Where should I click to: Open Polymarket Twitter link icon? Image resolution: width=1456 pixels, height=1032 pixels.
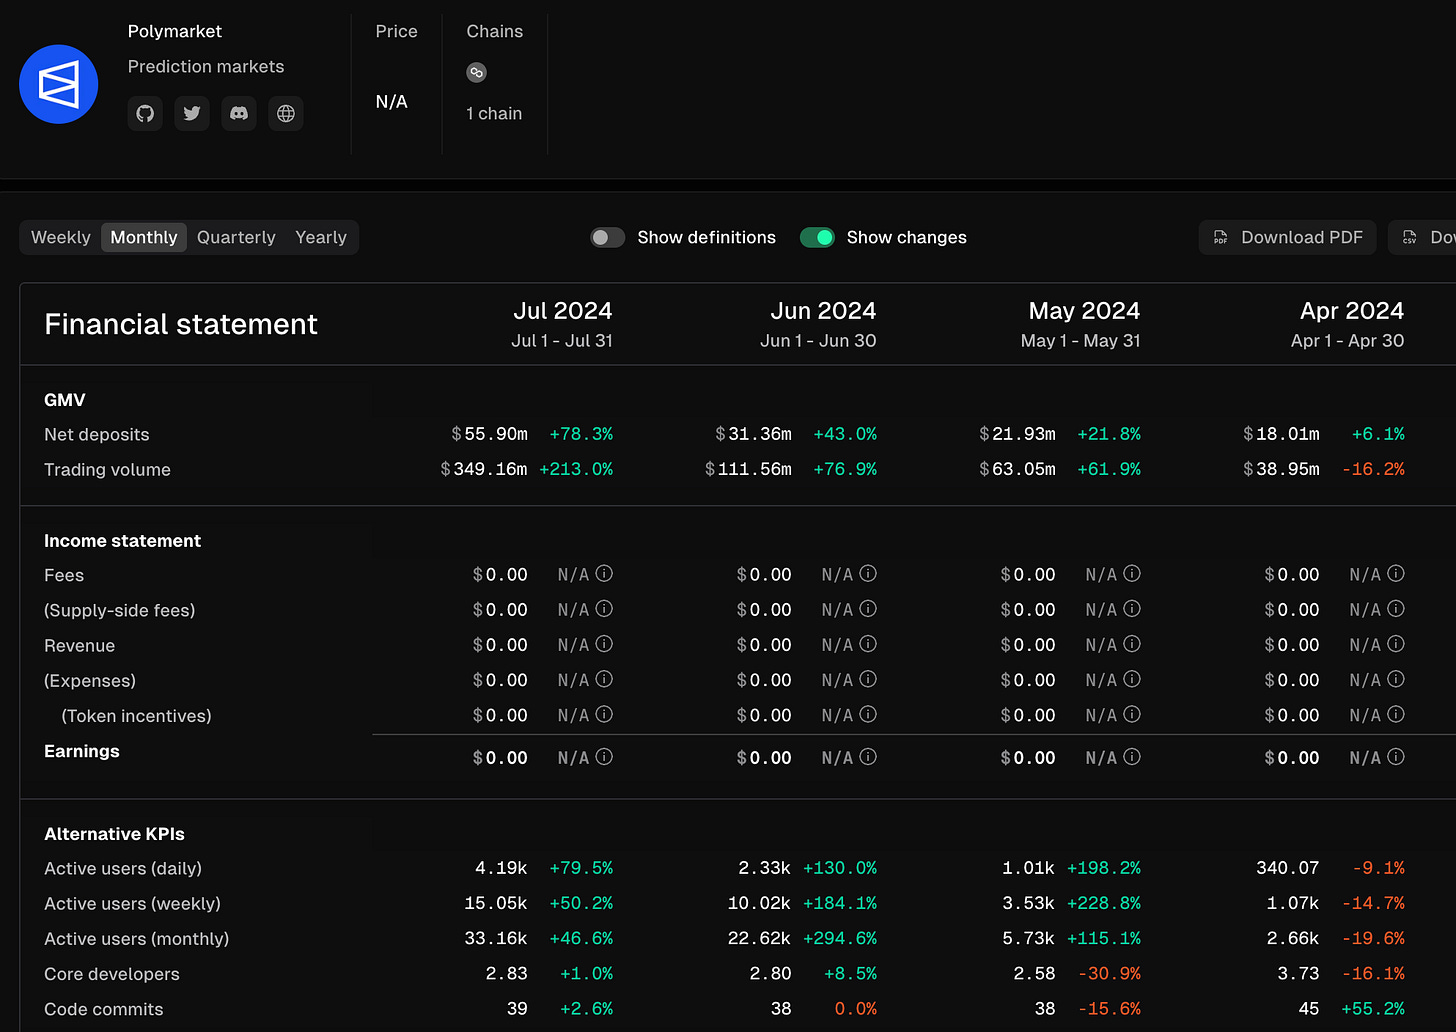pos(192,113)
